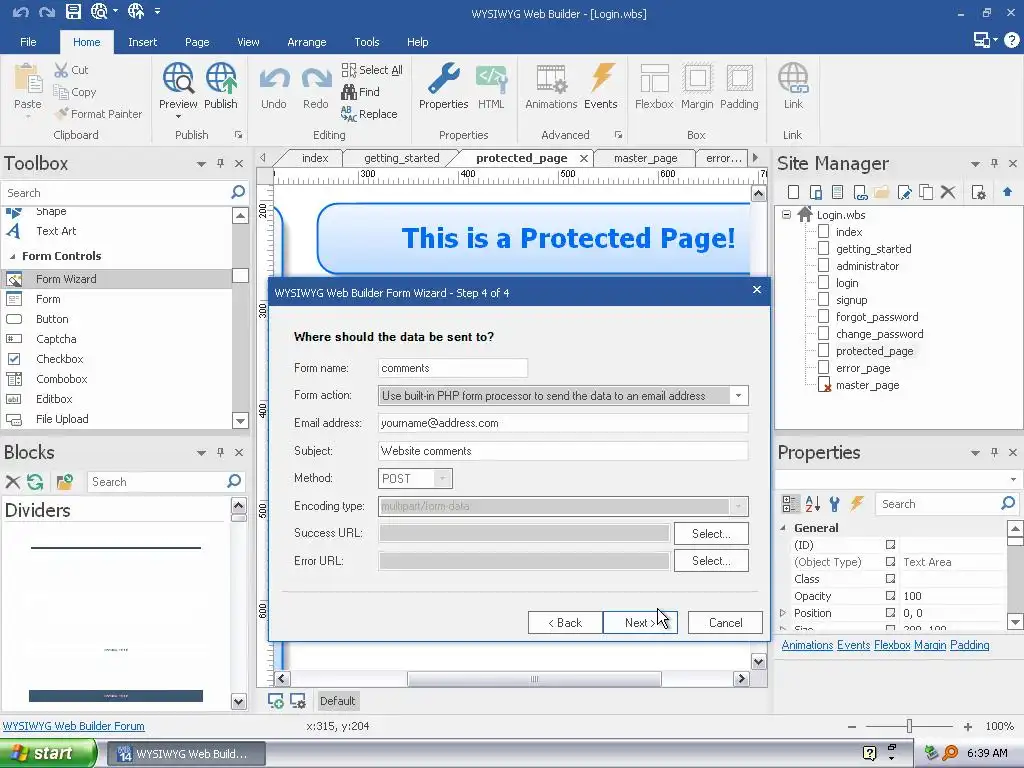The height and width of the screenshot is (768, 1024).
Task: Click the Windows start button
Action: point(48,753)
